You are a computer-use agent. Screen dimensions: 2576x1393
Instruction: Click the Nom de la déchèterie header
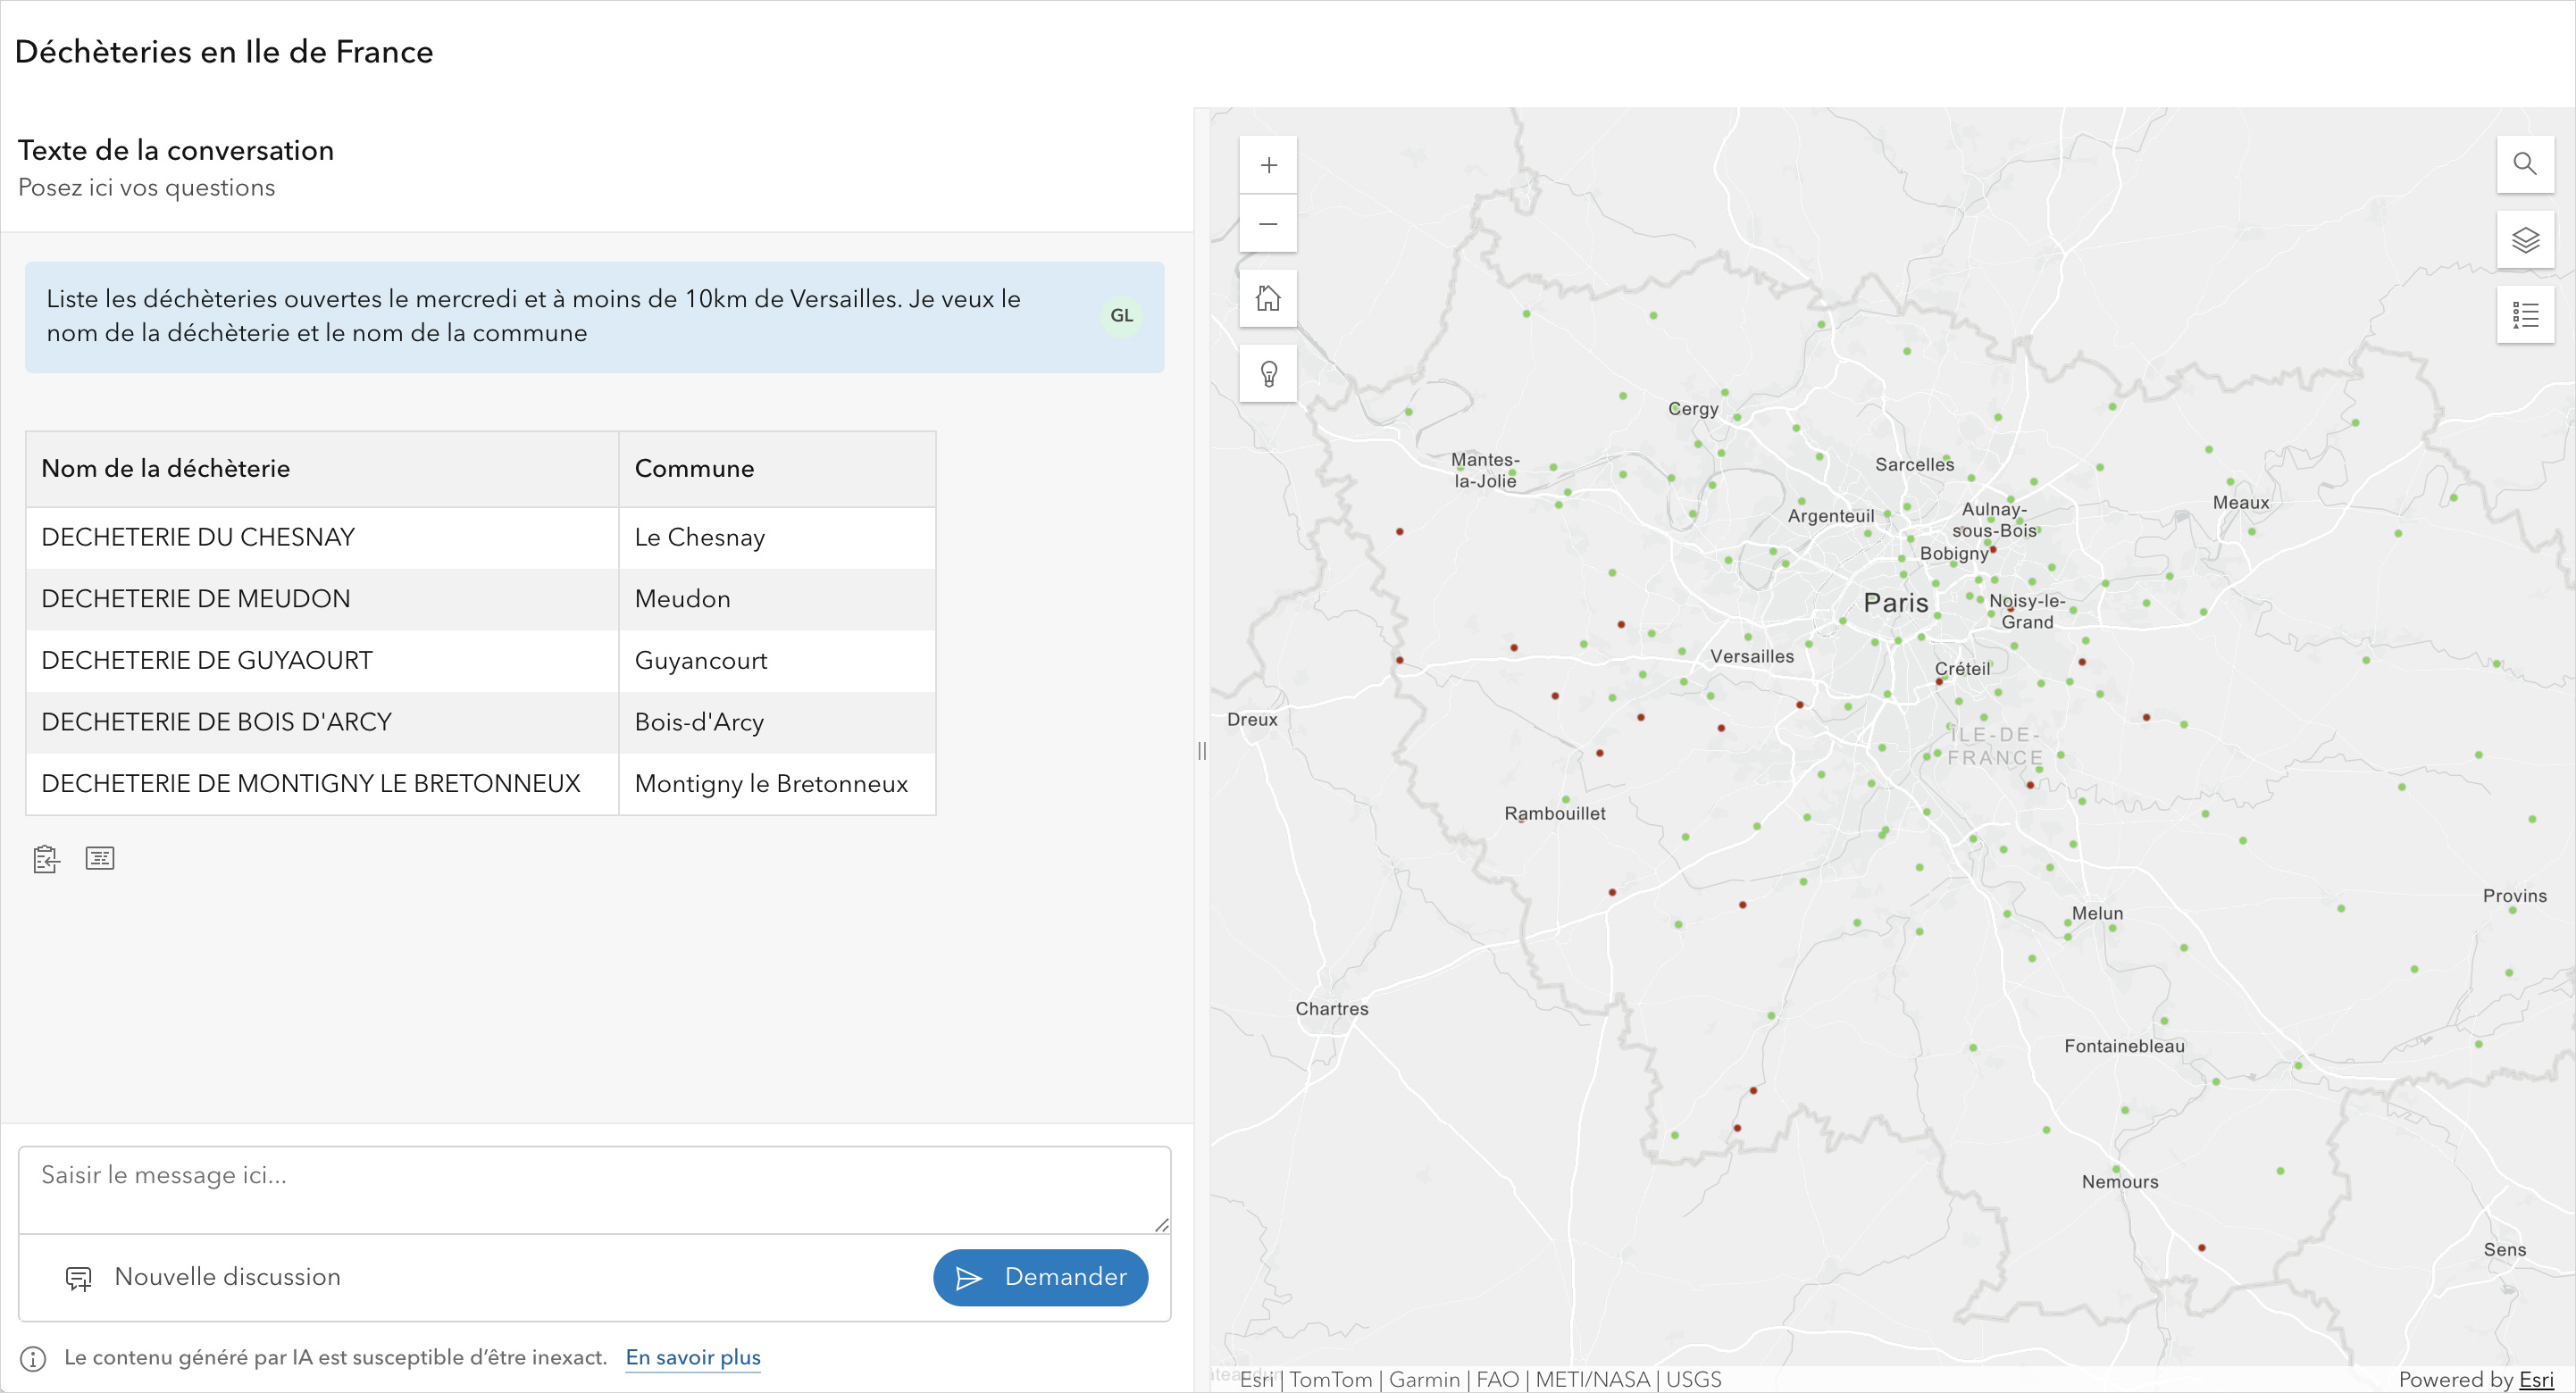pos(322,469)
